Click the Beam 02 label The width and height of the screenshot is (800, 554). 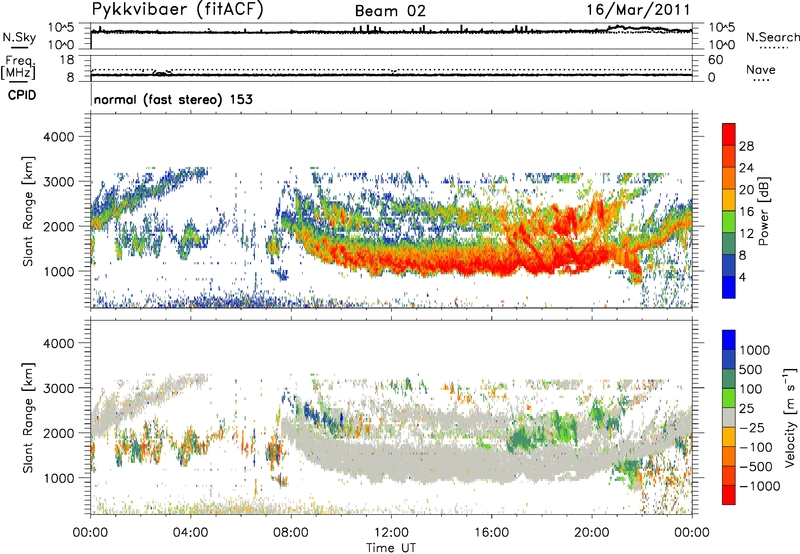point(390,11)
